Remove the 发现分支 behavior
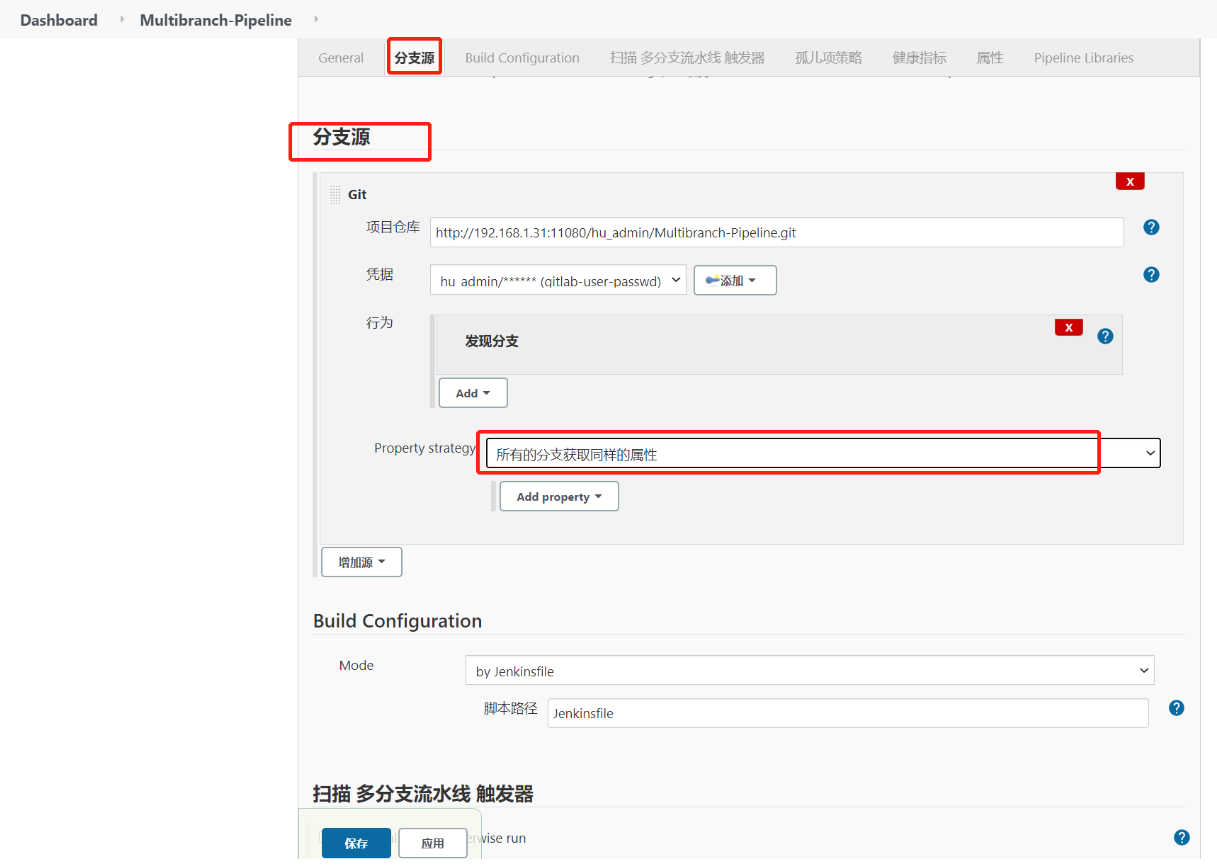 pyautogui.click(x=1069, y=327)
